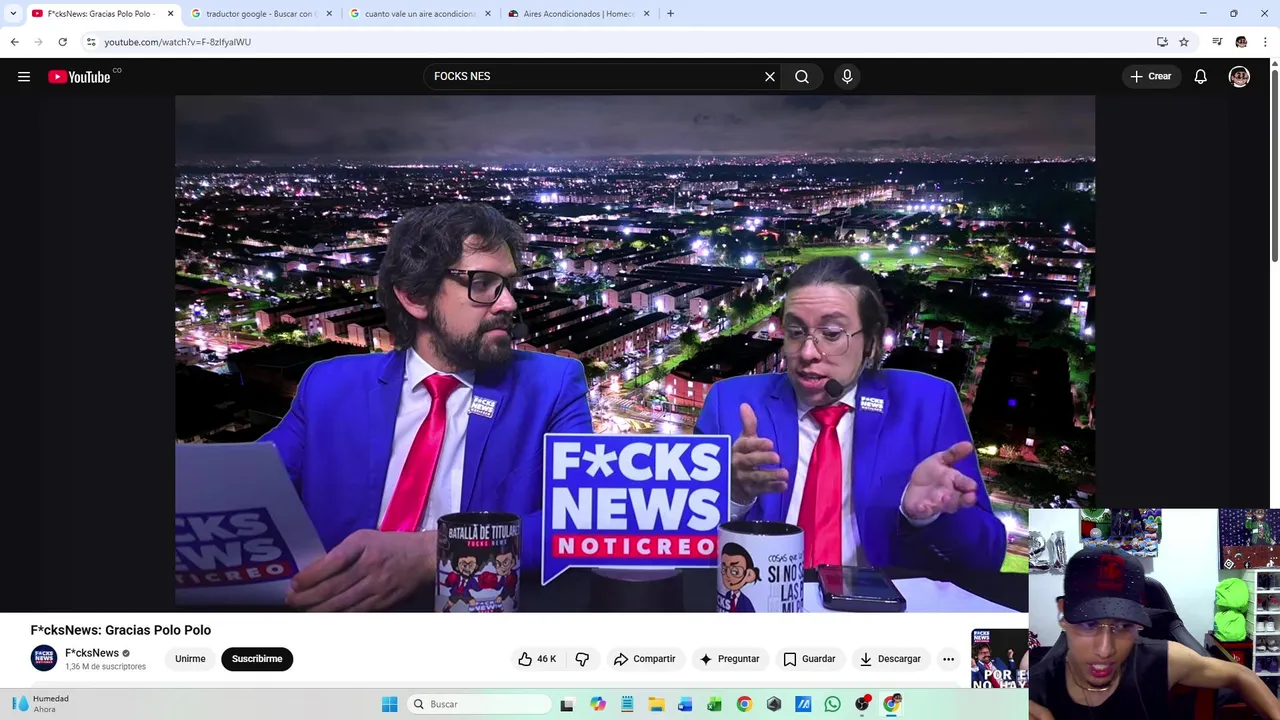Open the tab search dropdown arrow
1280x720 pixels.
(x=13, y=13)
